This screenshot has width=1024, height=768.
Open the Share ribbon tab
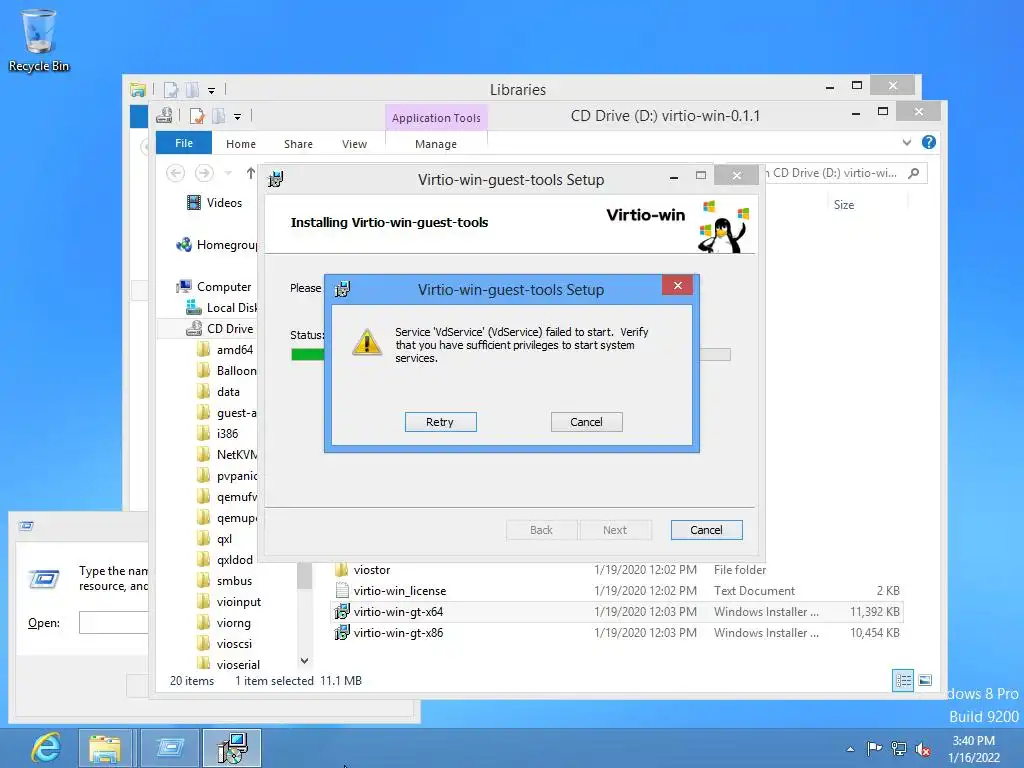point(298,144)
